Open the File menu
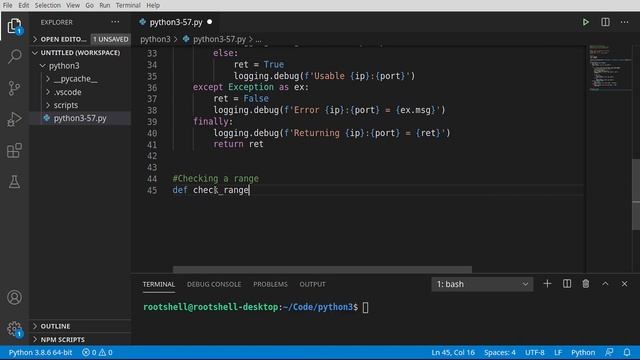 7,5
